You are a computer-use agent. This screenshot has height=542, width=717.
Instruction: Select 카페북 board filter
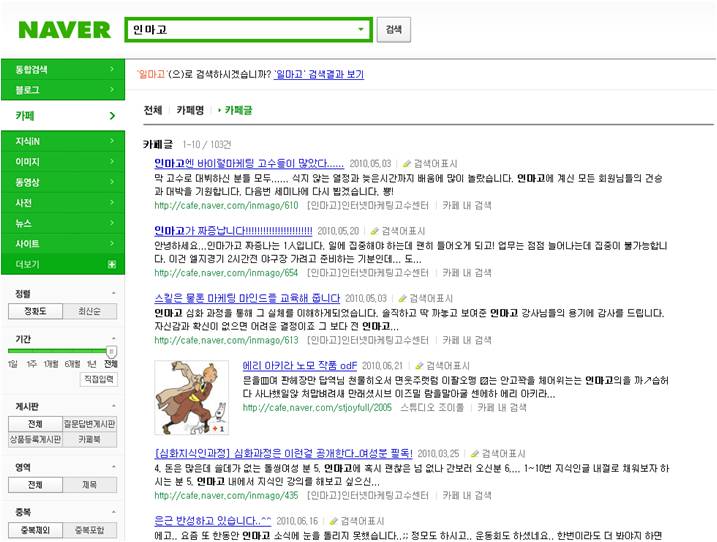click(x=89, y=440)
